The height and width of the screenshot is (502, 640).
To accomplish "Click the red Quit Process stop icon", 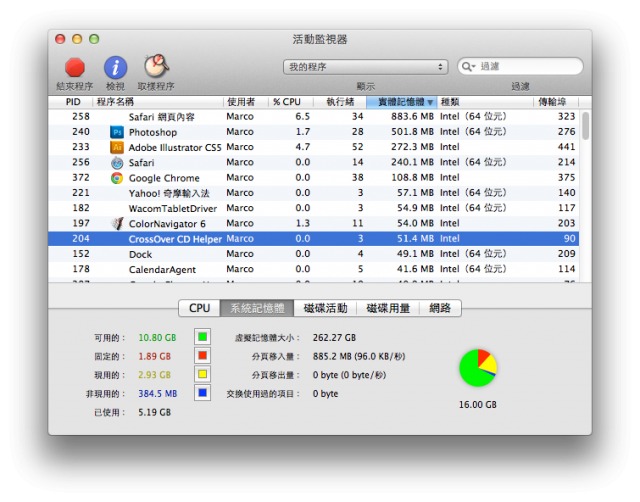I will click(x=75, y=67).
